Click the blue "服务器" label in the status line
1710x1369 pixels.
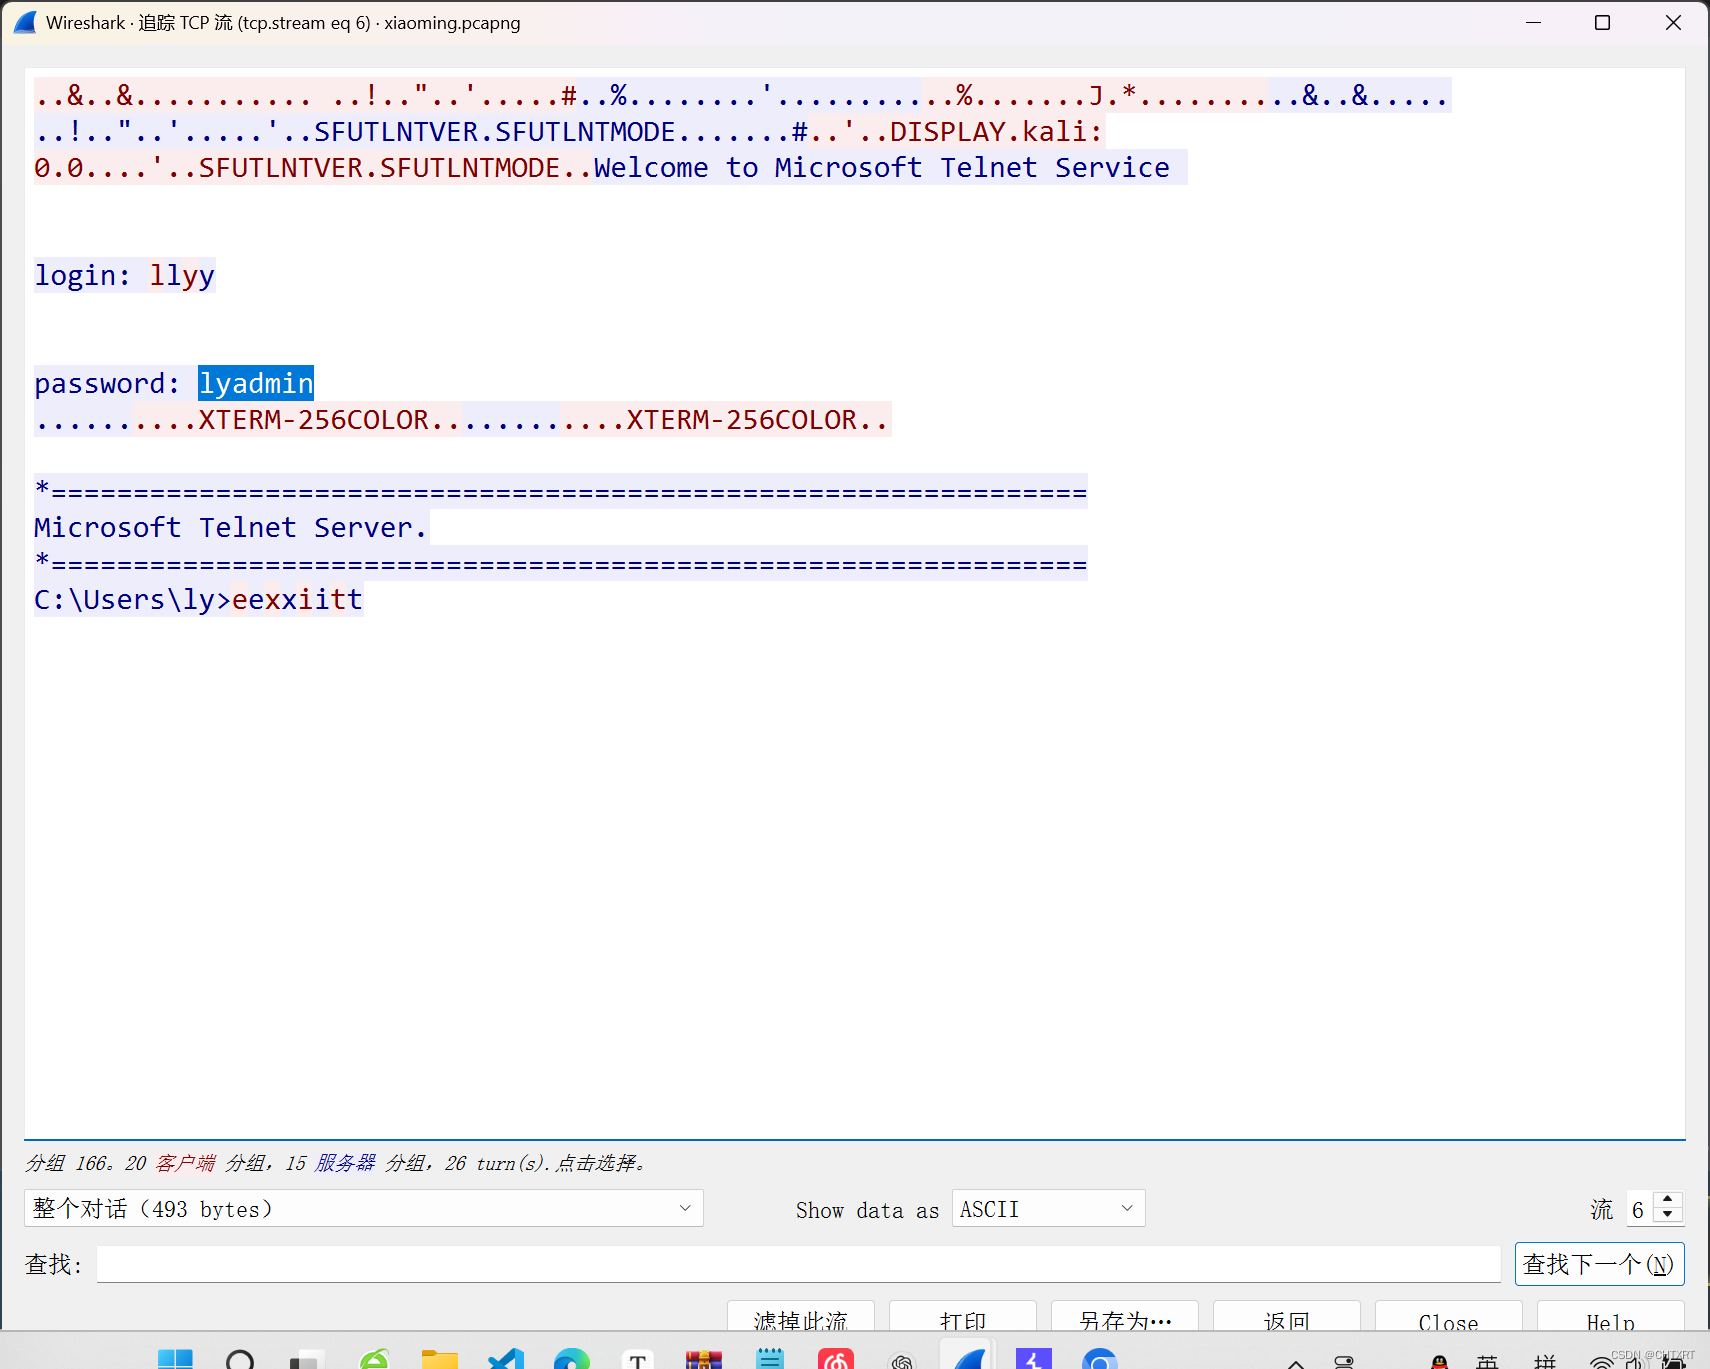[345, 1163]
